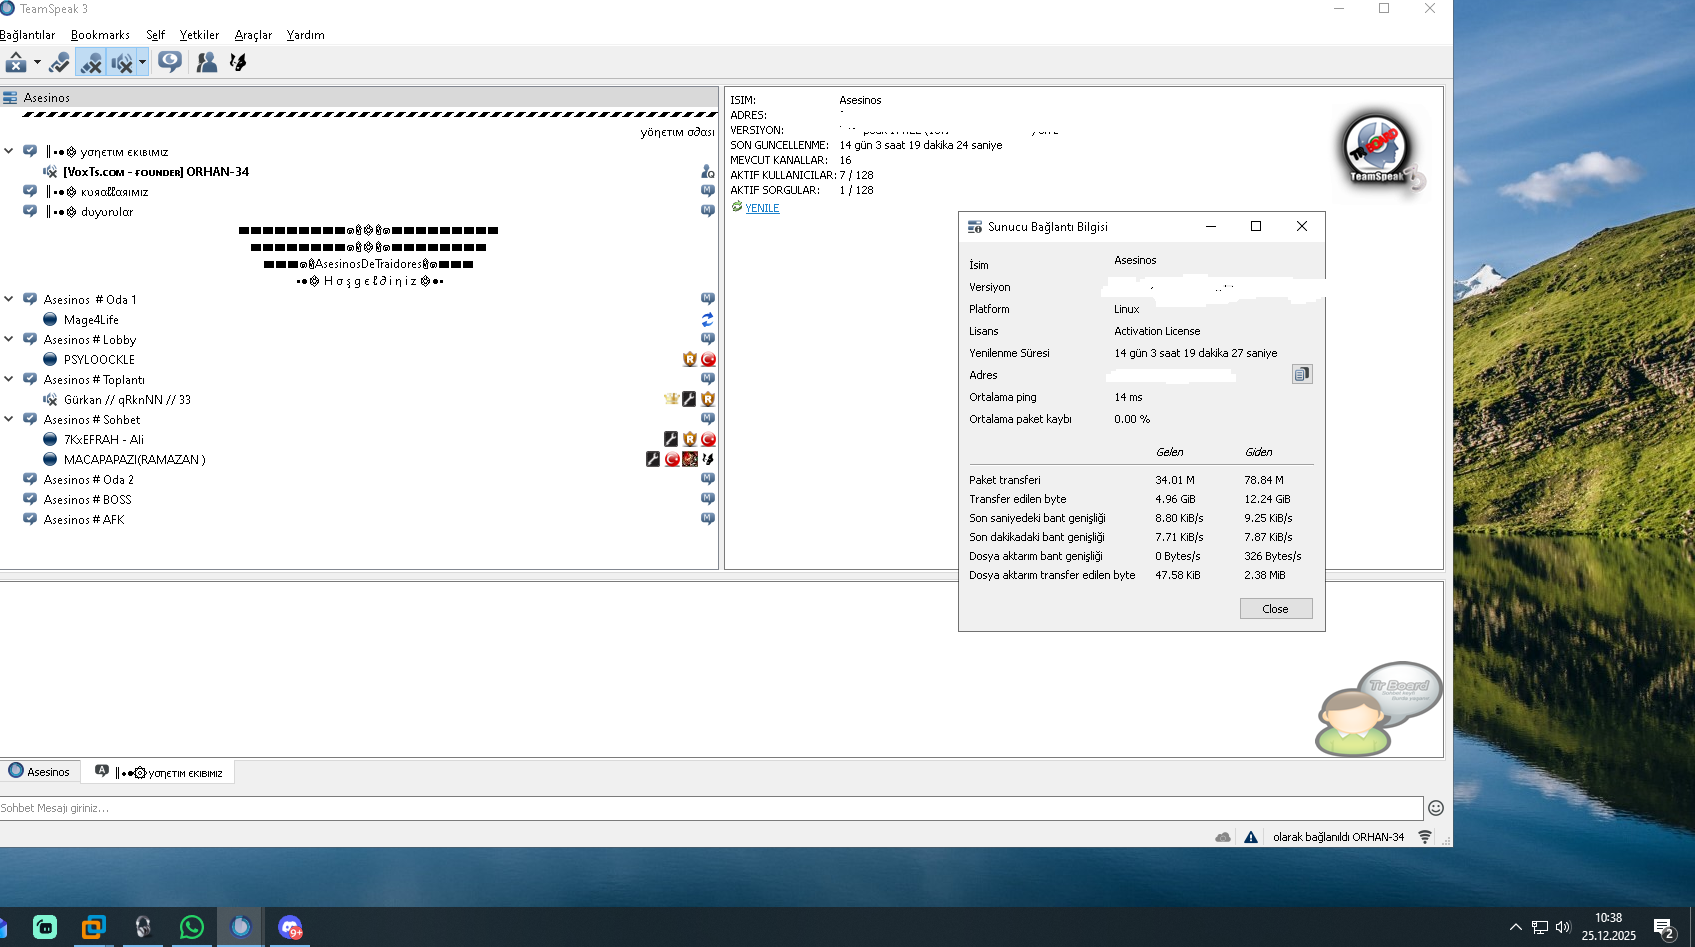Click the subscribe to all channels icon
1695x947 pixels.
59,62
